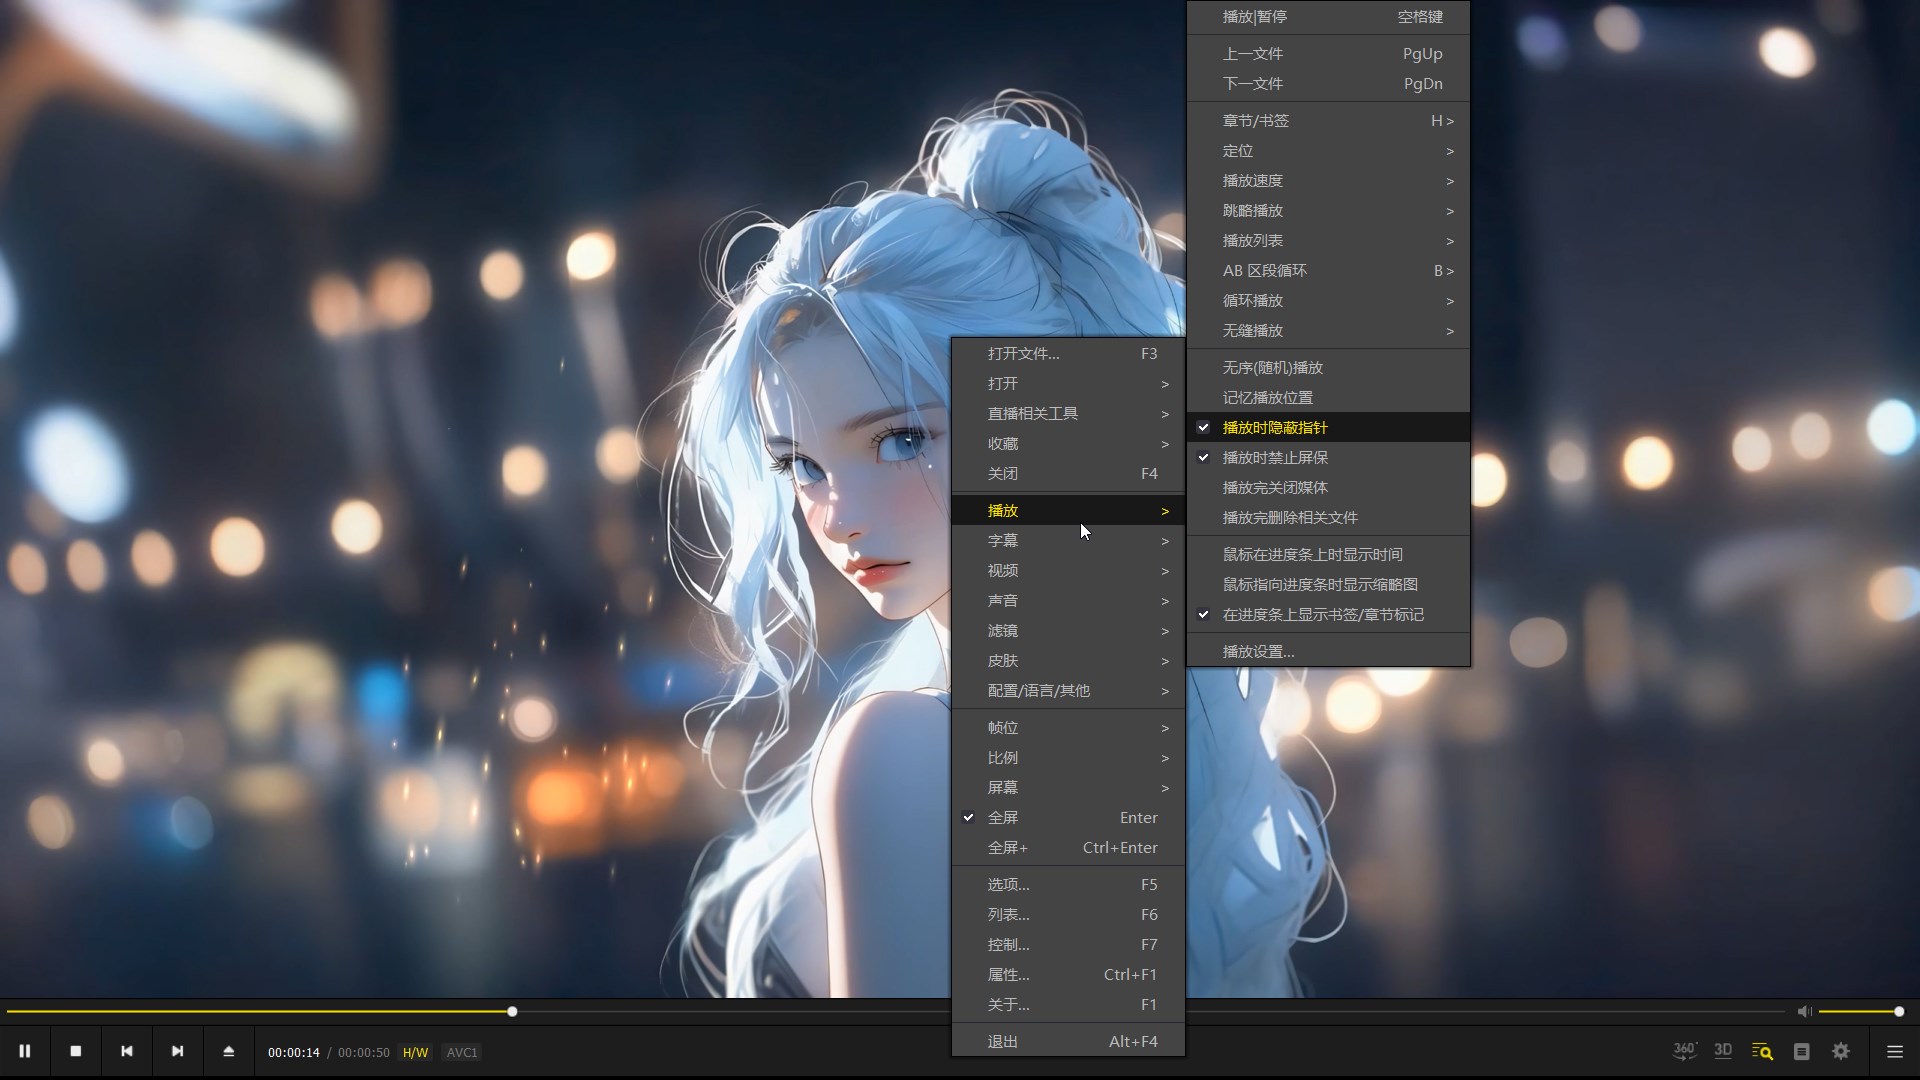Image resolution: width=1920 pixels, height=1080 pixels.
Task: Expand the 章节/书签 submenu
Action: [x=1328, y=120]
